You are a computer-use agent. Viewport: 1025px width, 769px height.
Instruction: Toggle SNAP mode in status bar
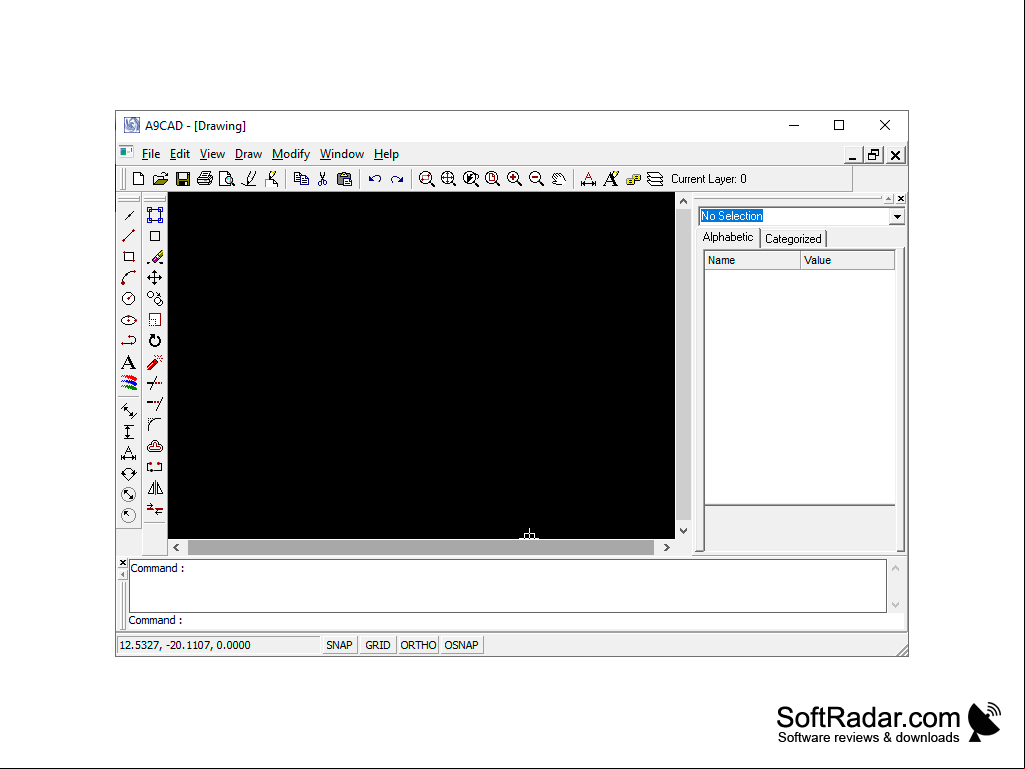[339, 645]
